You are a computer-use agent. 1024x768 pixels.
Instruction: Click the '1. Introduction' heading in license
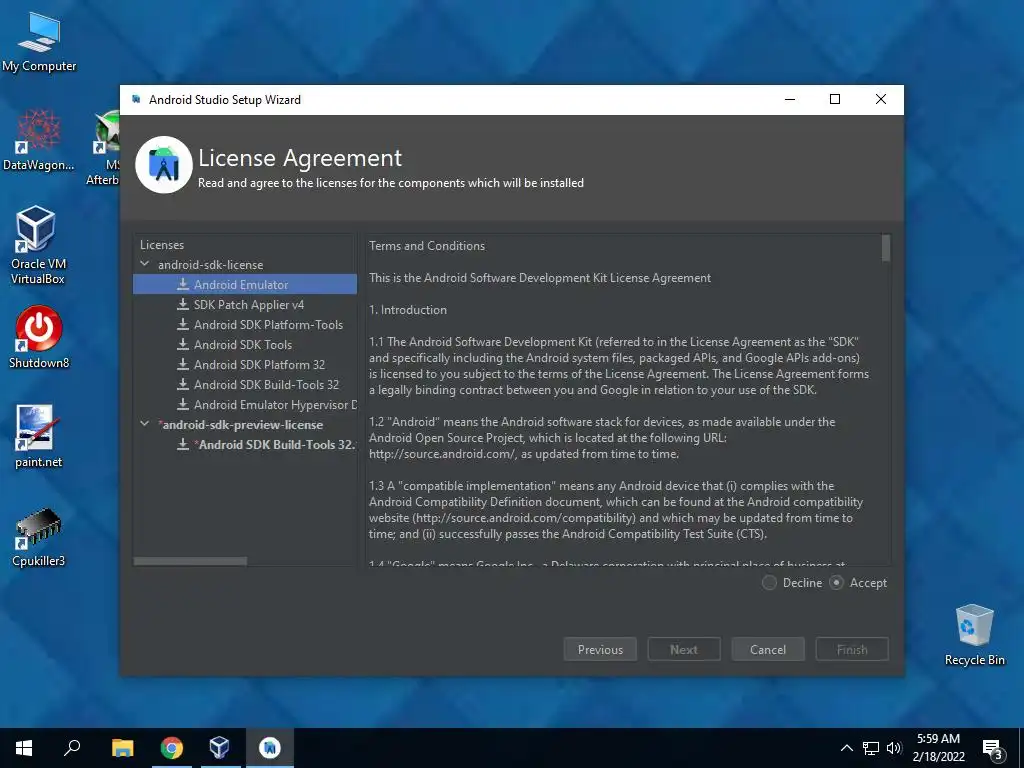point(408,310)
